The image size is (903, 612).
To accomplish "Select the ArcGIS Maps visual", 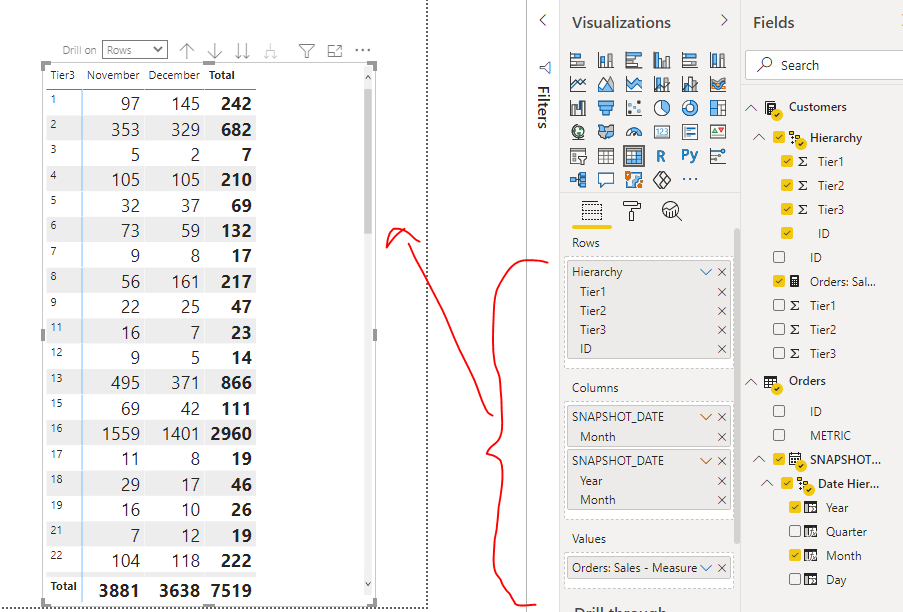I will (x=633, y=180).
